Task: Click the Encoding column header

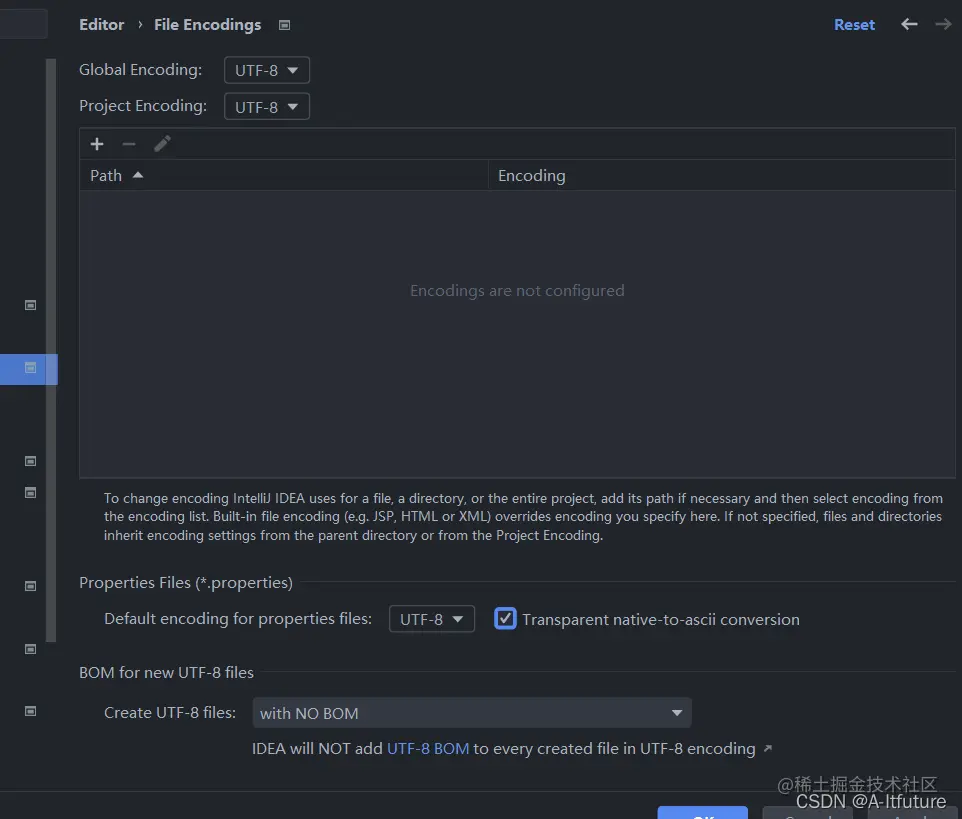Action: 722,175
